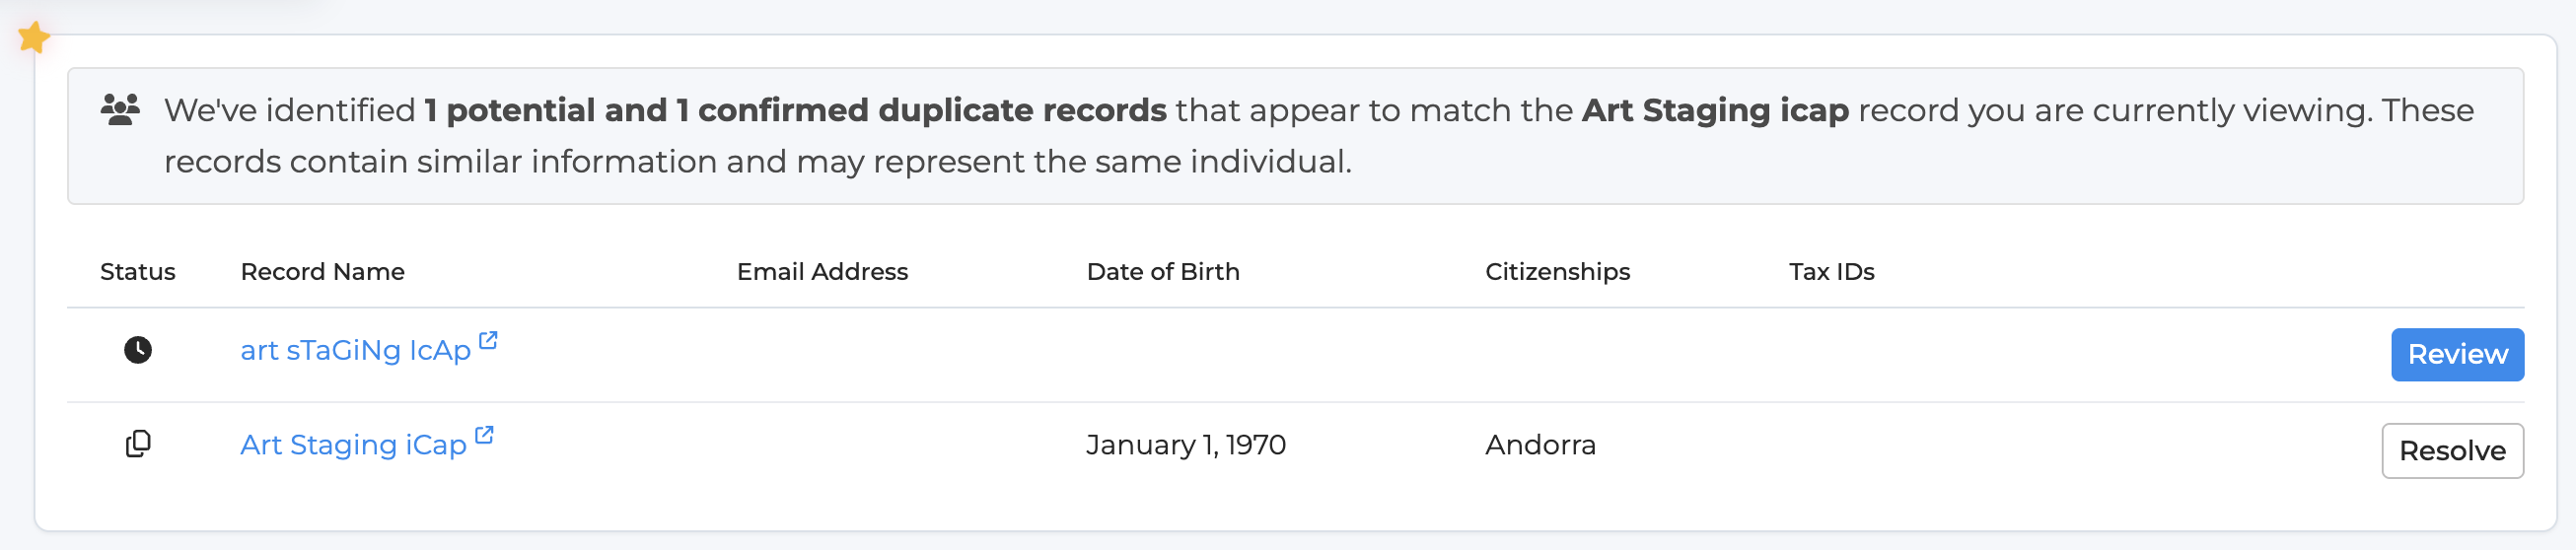Click the Email Address column header
2576x550 pixels.
pyautogui.click(x=822, y=272)
